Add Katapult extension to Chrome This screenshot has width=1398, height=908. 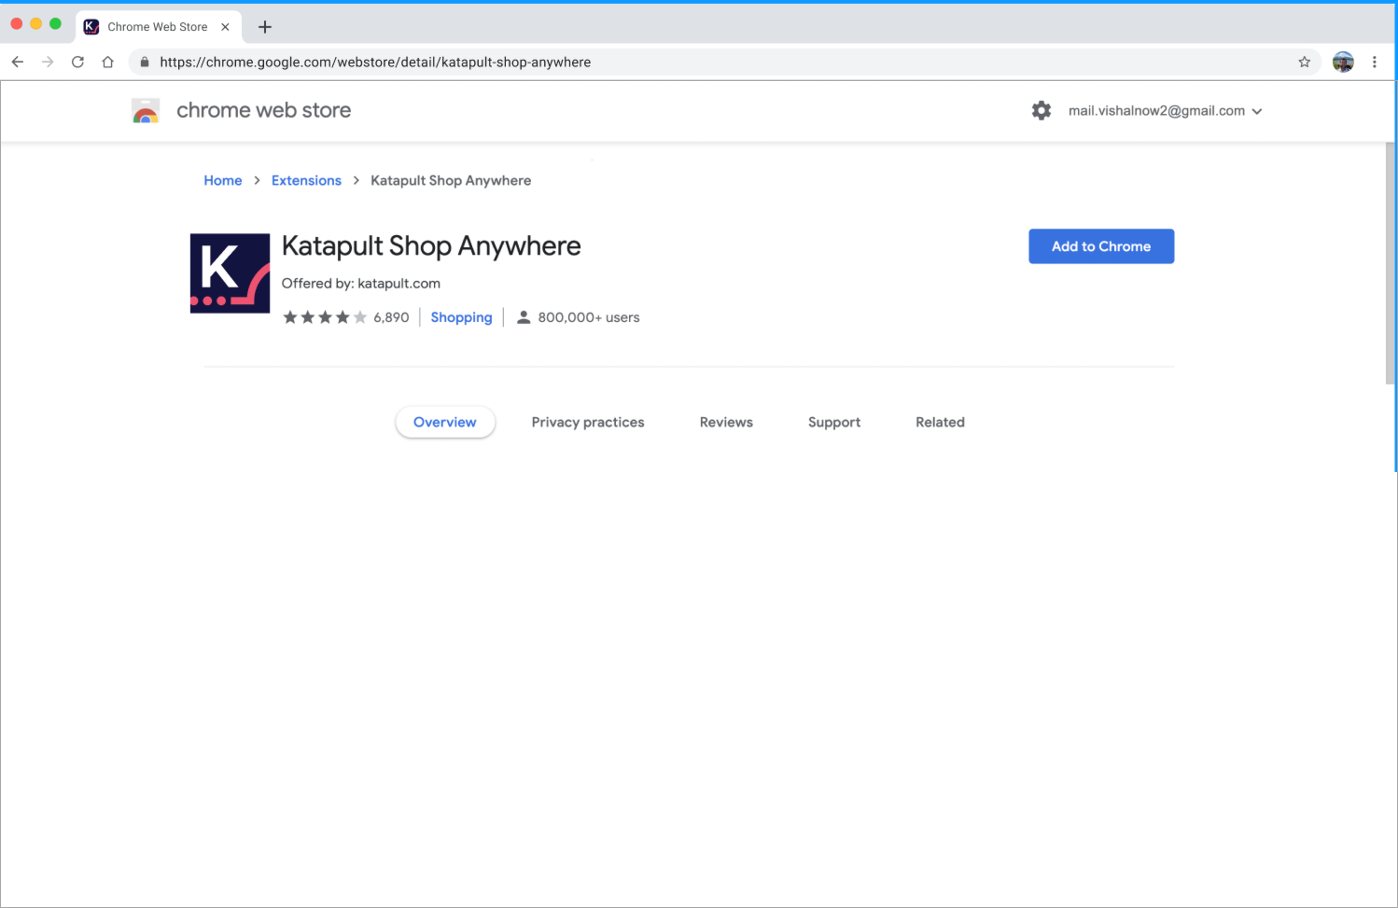tap(1101, 246)
